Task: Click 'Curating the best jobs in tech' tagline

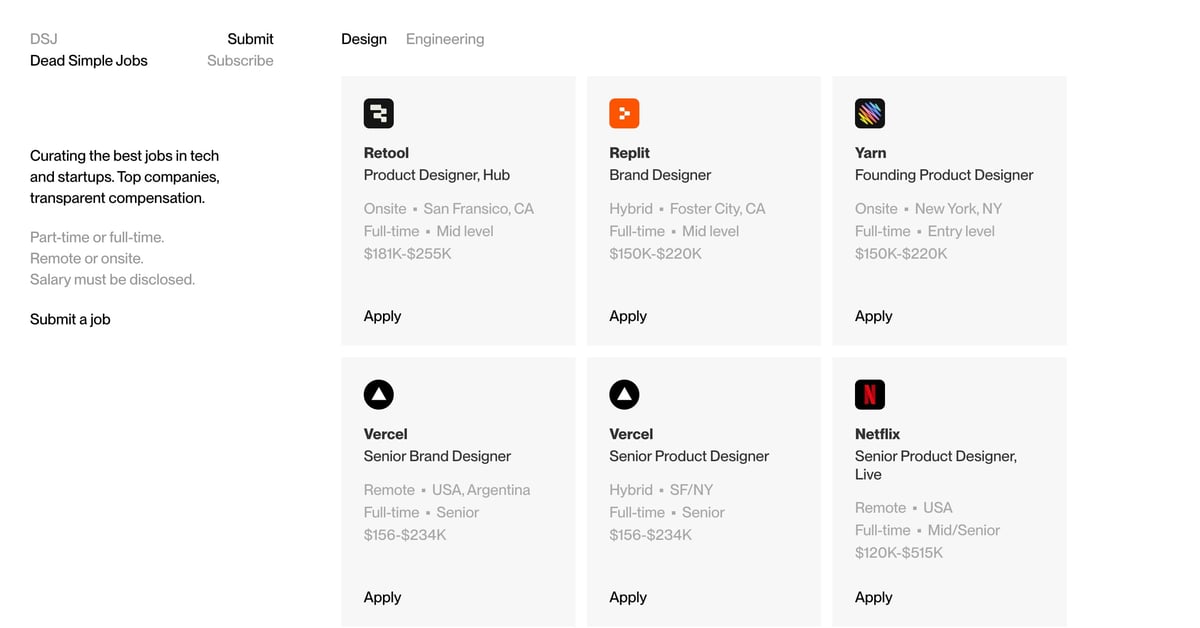Action: coord(124,155)
